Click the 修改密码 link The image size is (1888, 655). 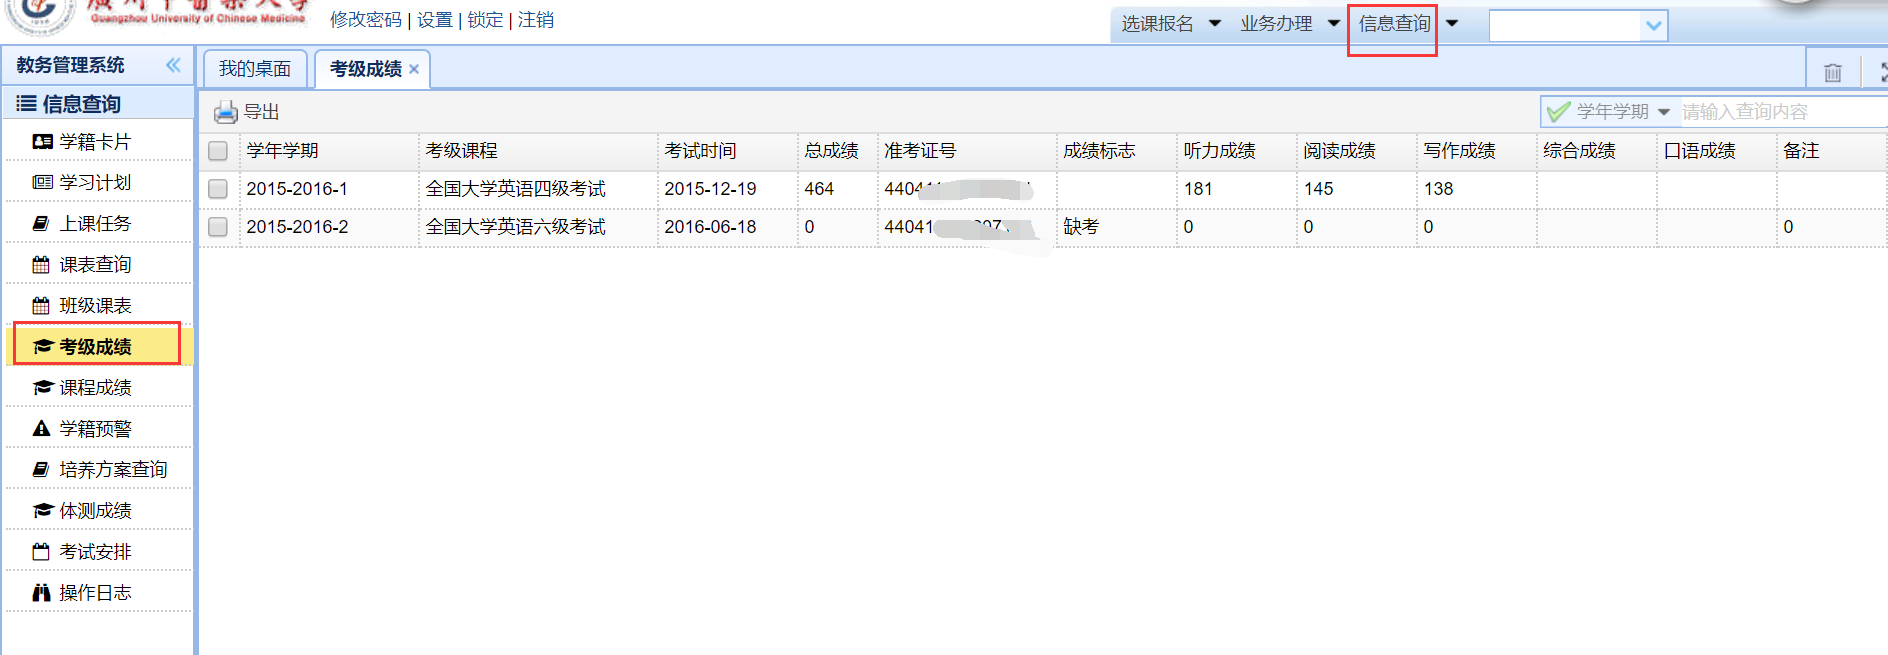[365, 20]
